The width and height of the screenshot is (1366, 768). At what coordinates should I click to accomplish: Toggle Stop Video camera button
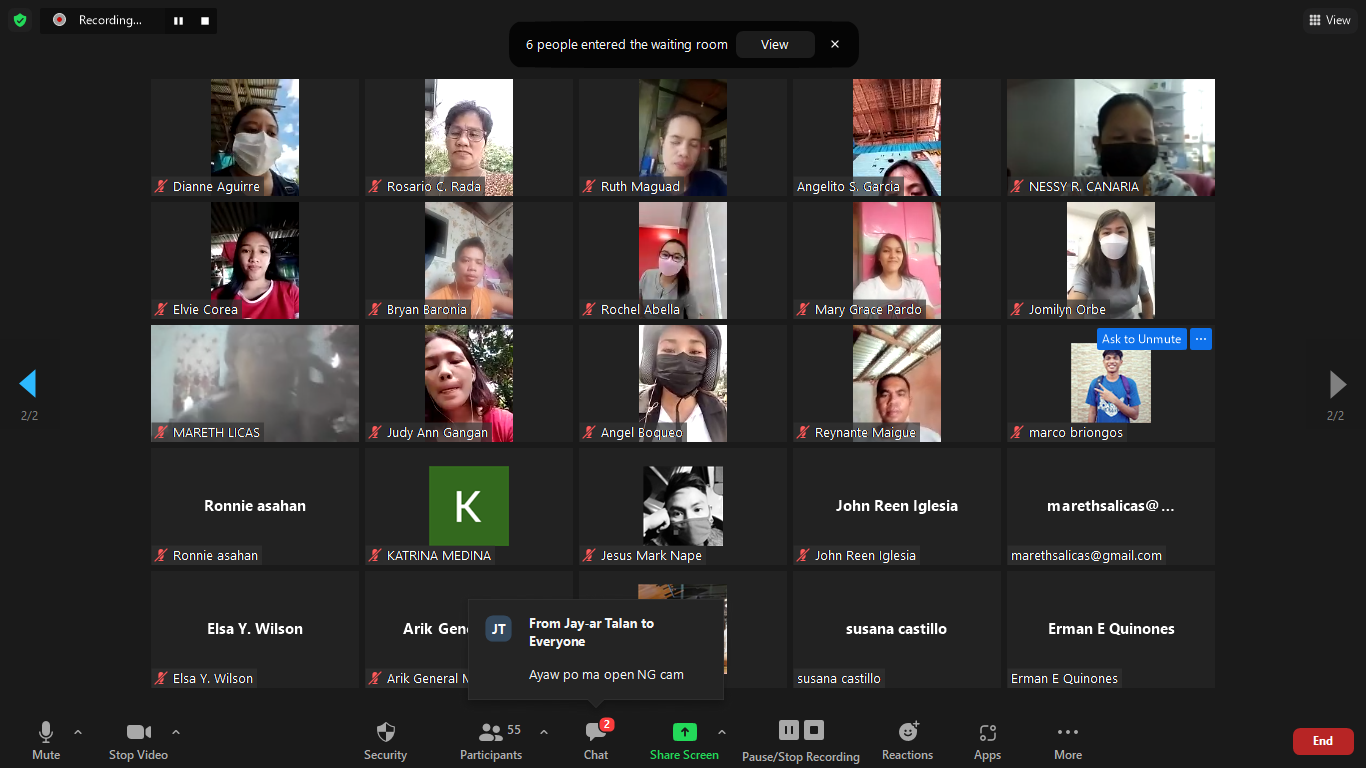point(138,732)
